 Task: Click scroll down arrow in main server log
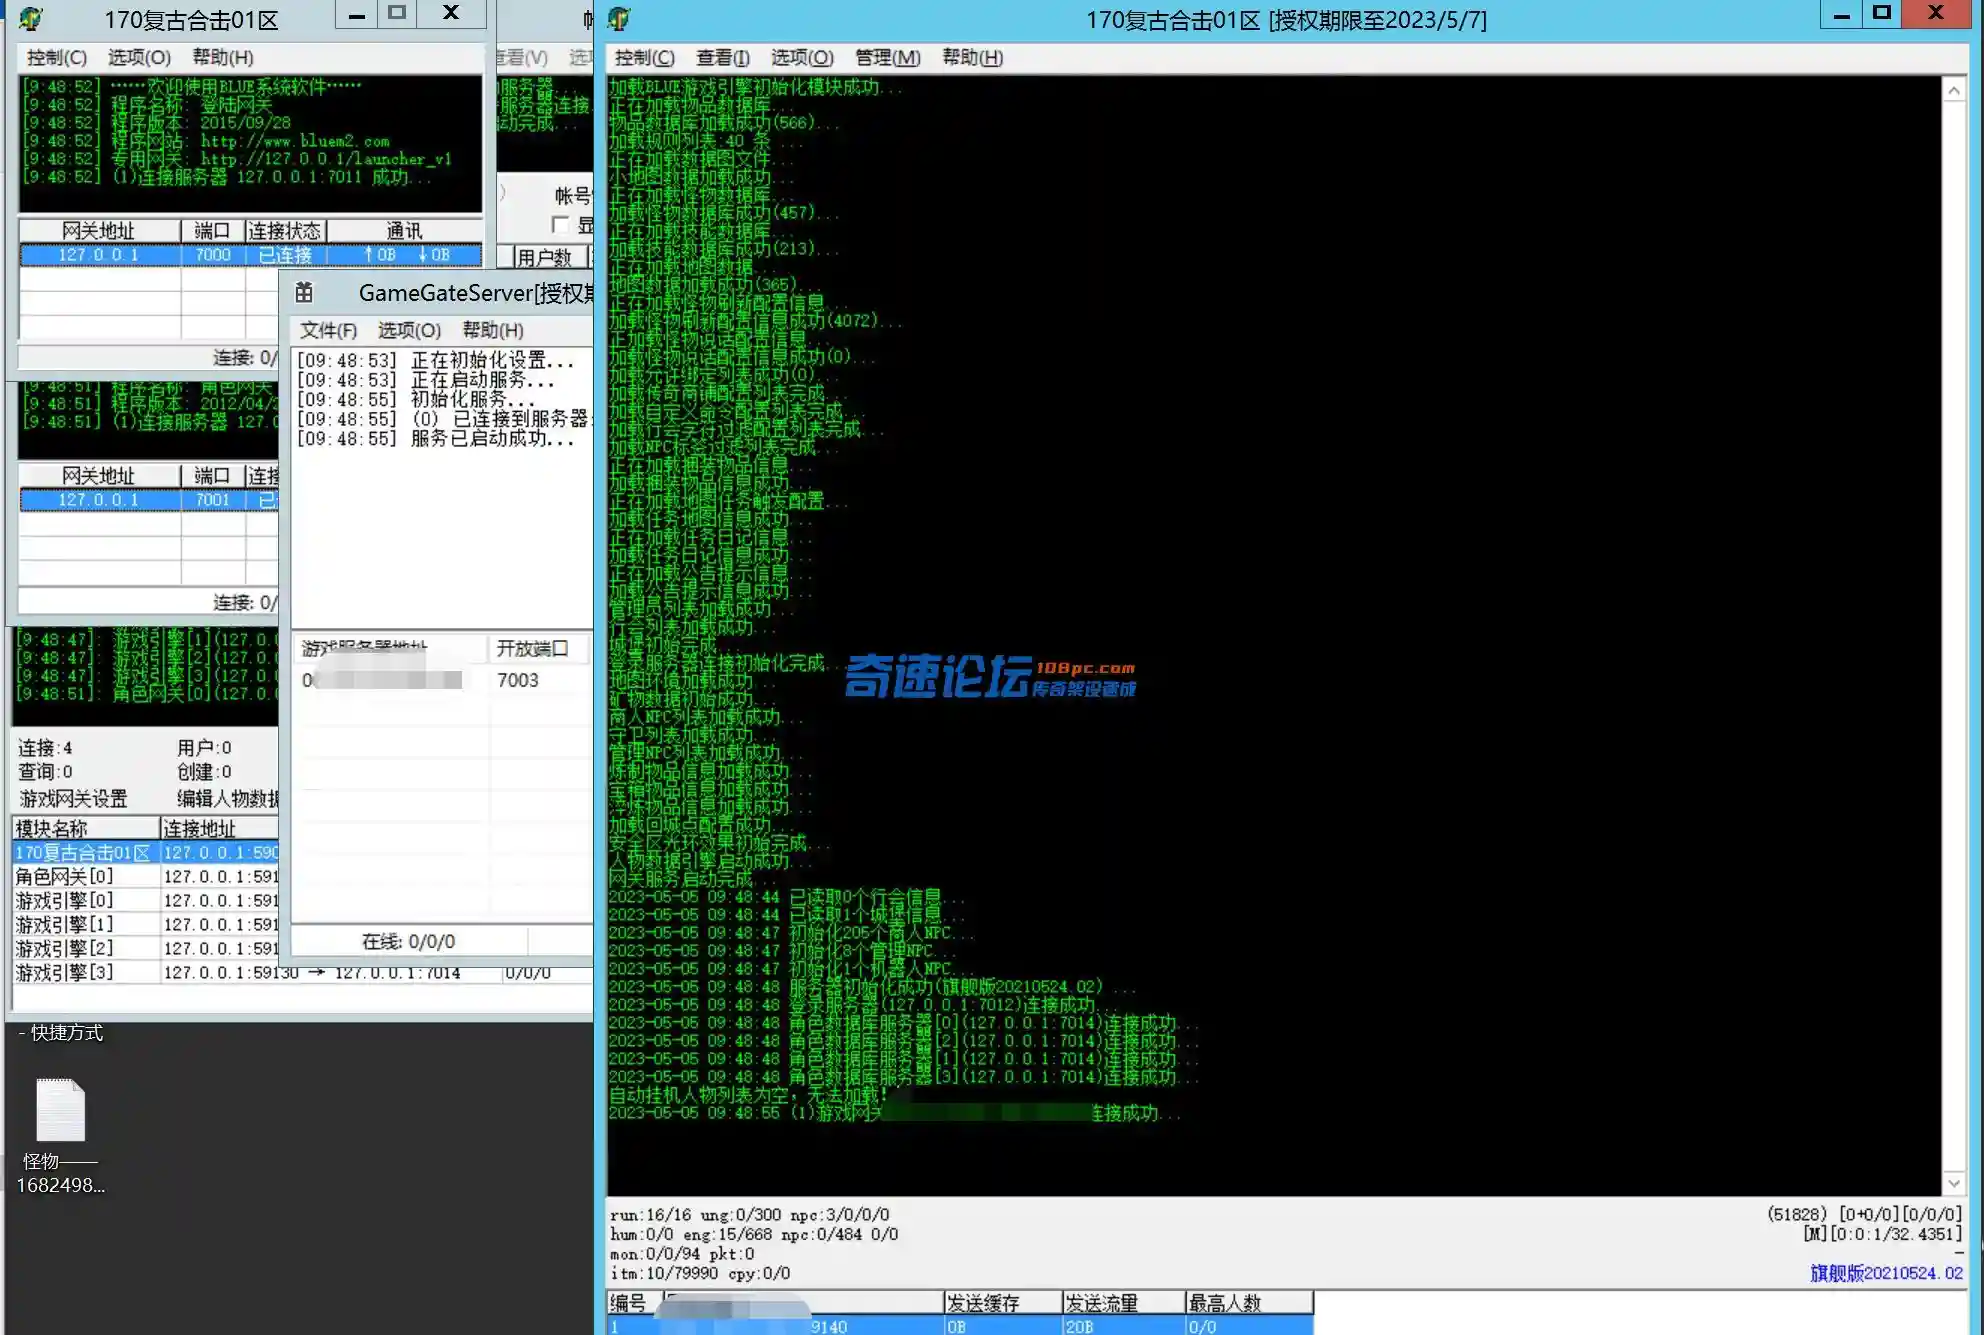(1953, 1183)
